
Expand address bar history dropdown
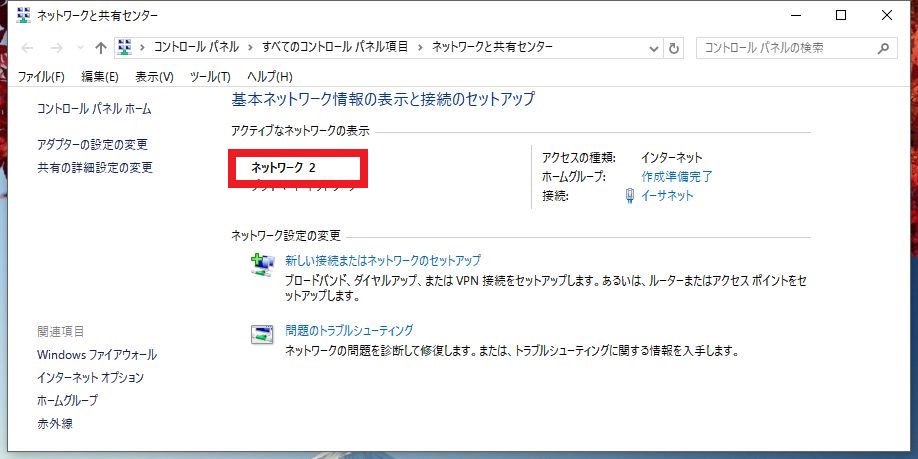[655, 49]
